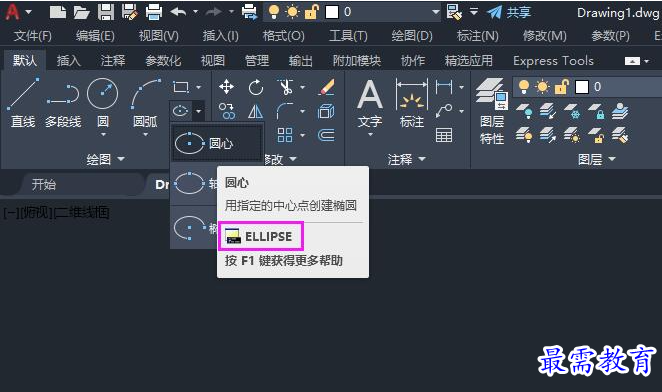The image size is (662, 392).
Task: Expand the 图层 panel arrow
Action: [612, 159]
